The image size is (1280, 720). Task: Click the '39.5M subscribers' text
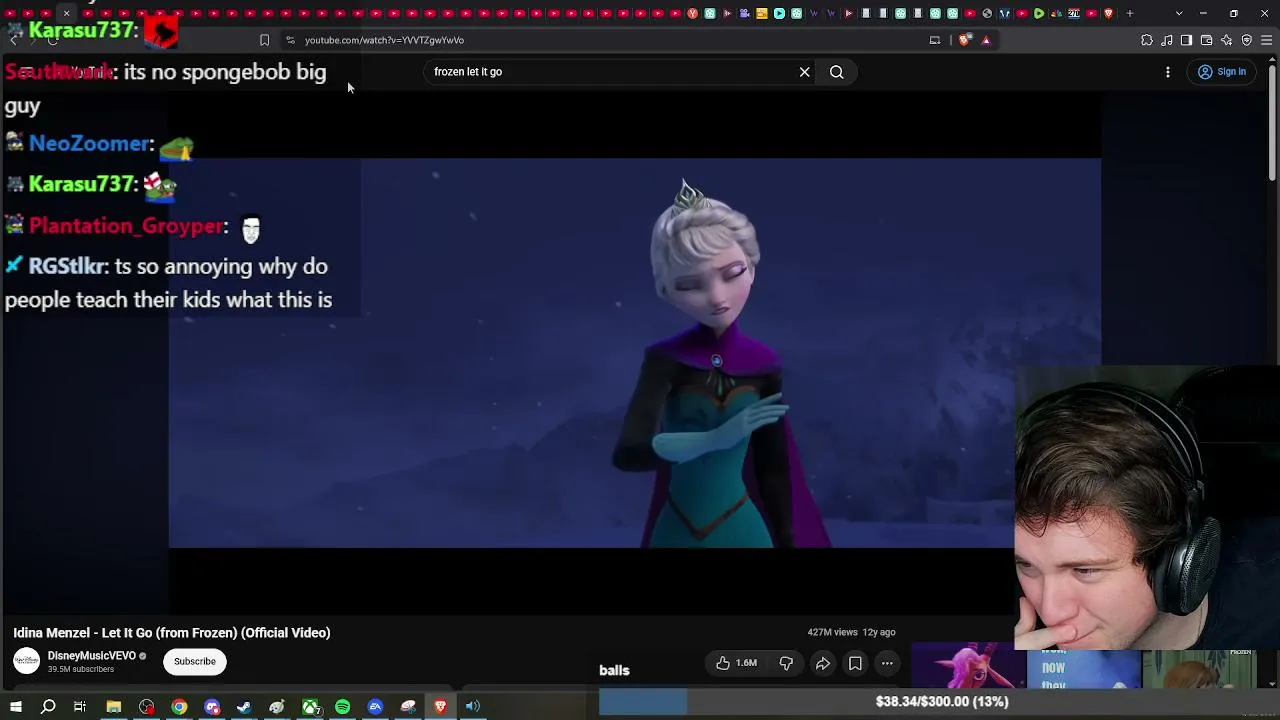click(x=81, y=669)
